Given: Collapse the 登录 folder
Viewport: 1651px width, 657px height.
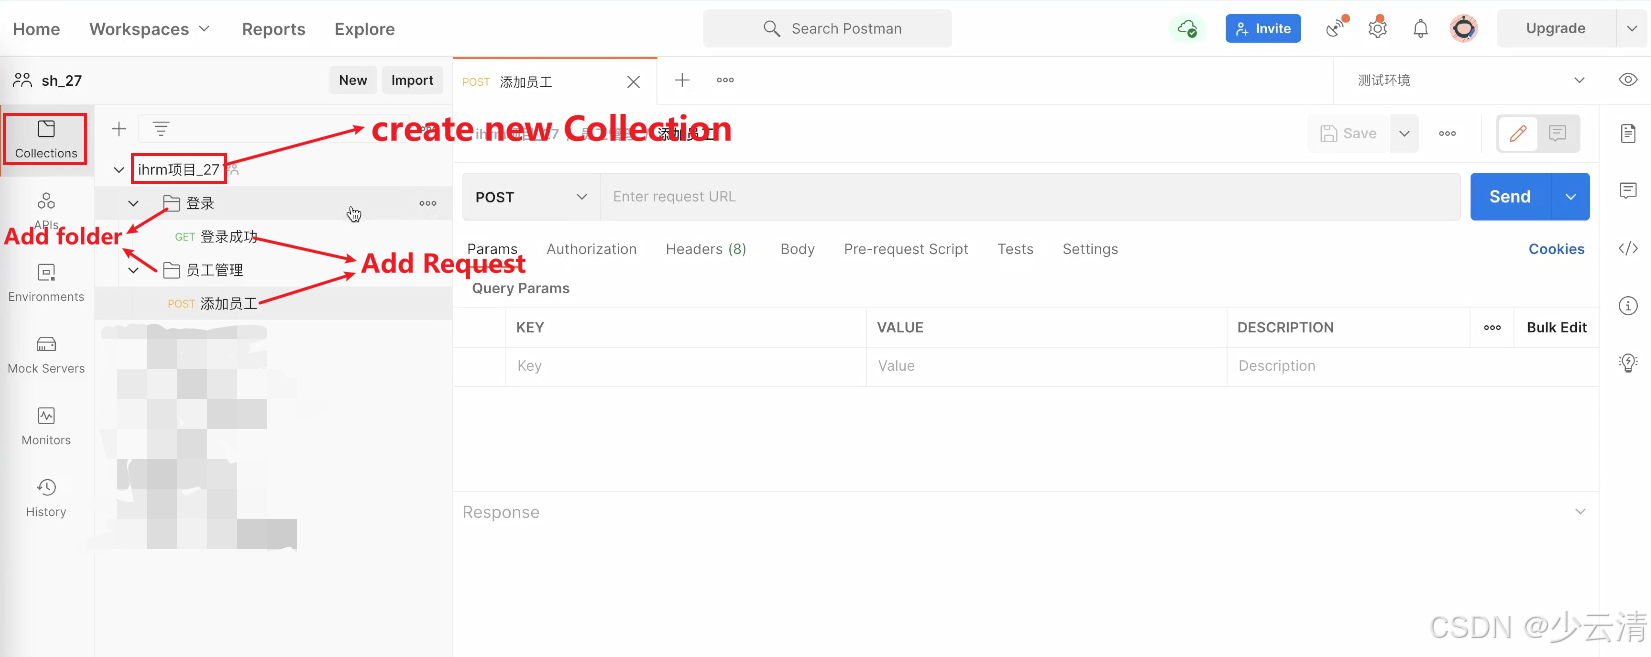Looking at the screenshot, I should click(x=133, y=203).
